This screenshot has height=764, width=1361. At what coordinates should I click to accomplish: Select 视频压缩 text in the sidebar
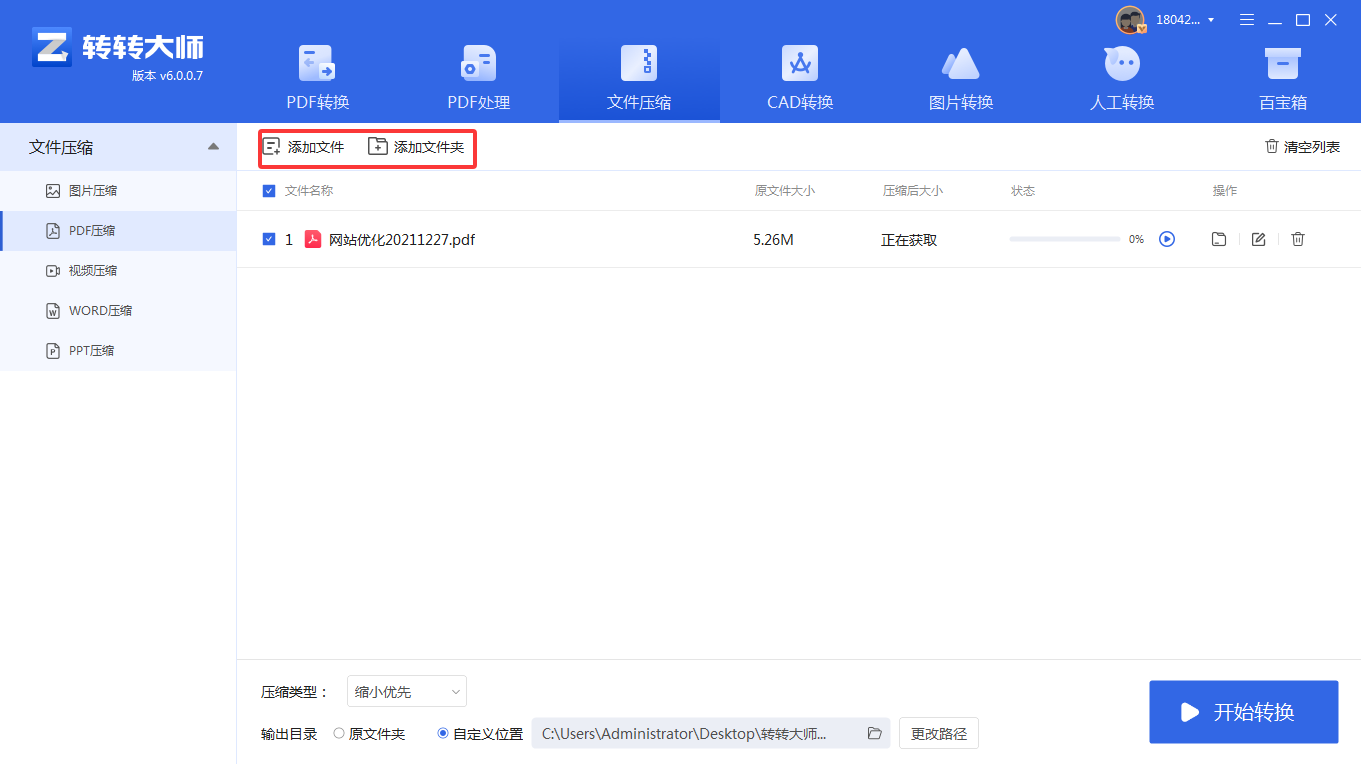tap(93, 270)
